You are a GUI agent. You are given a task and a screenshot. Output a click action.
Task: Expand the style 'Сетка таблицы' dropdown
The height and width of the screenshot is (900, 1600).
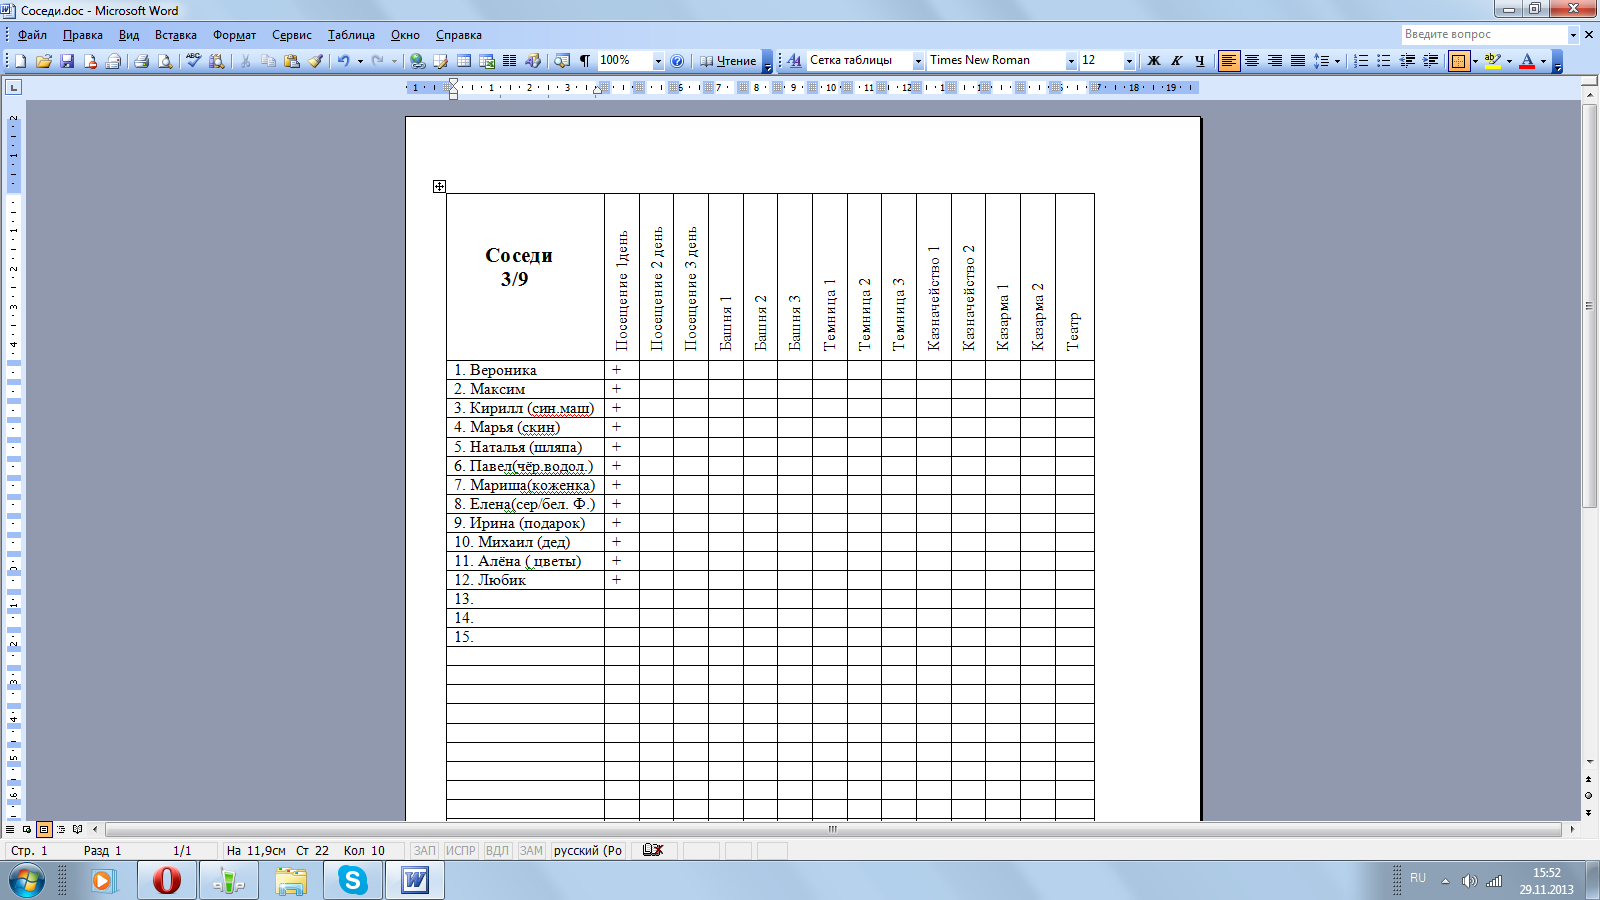918,61
